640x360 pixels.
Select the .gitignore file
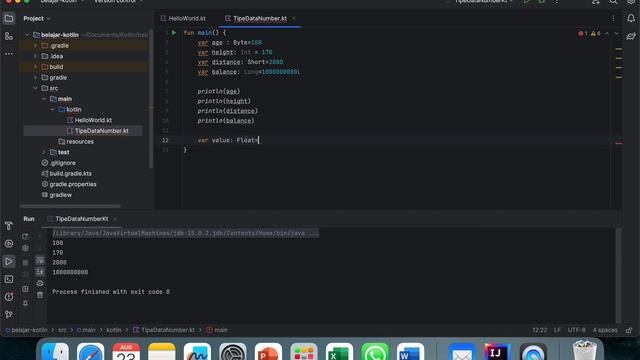62,163
